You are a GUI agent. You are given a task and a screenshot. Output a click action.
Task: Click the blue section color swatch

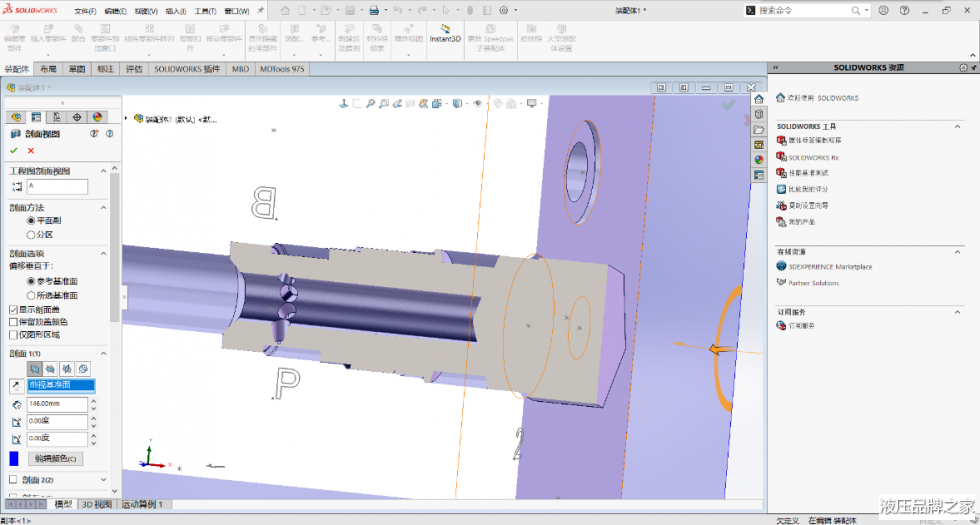pyautogui.click(x=13, y=459)
